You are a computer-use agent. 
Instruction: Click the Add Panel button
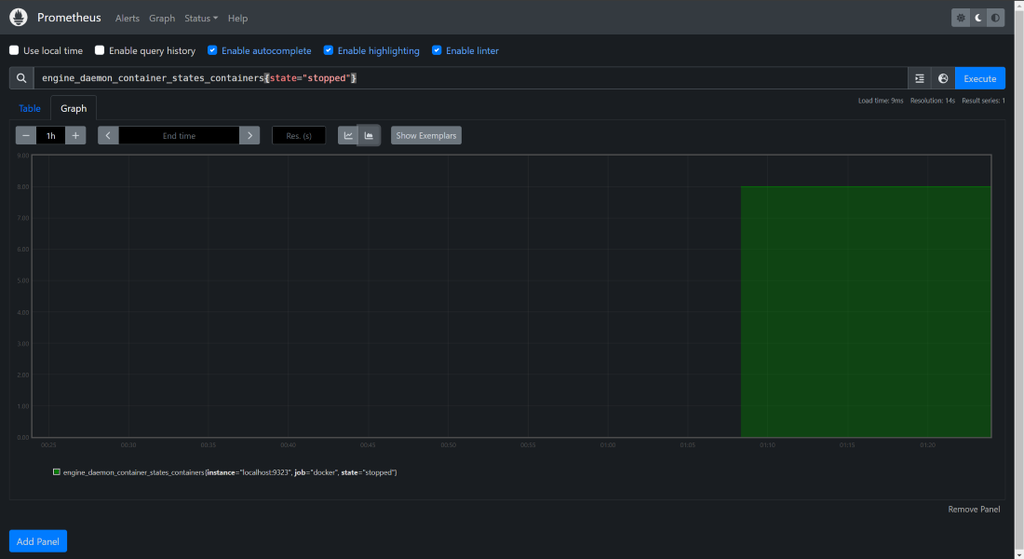click(x=38, y=541)
